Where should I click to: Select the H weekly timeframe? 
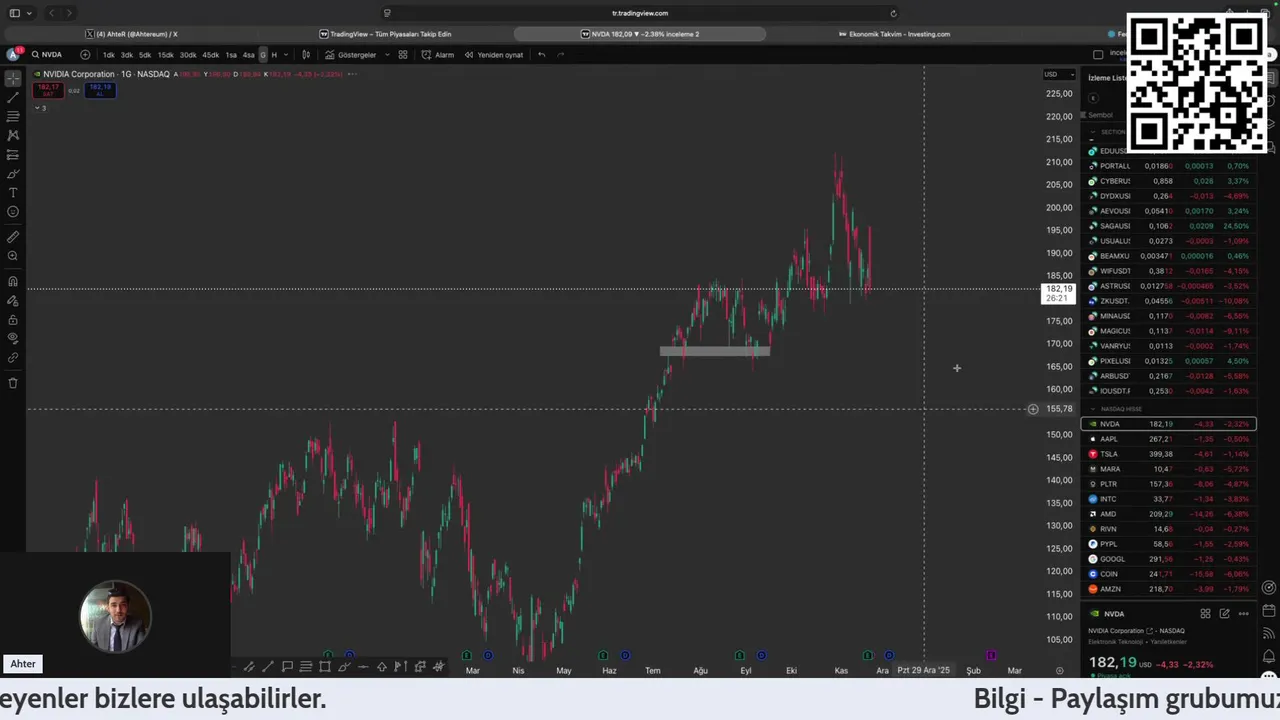pos(274,55)
